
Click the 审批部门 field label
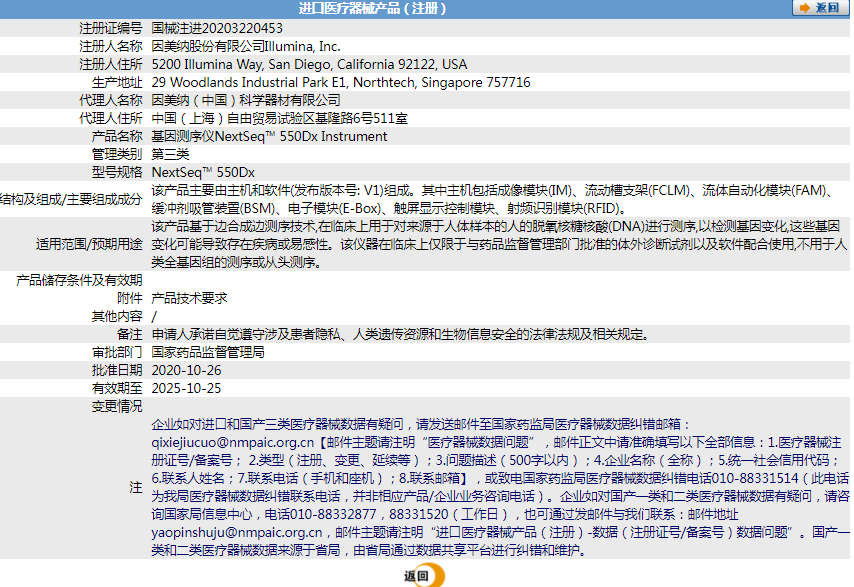click(117, 352)
